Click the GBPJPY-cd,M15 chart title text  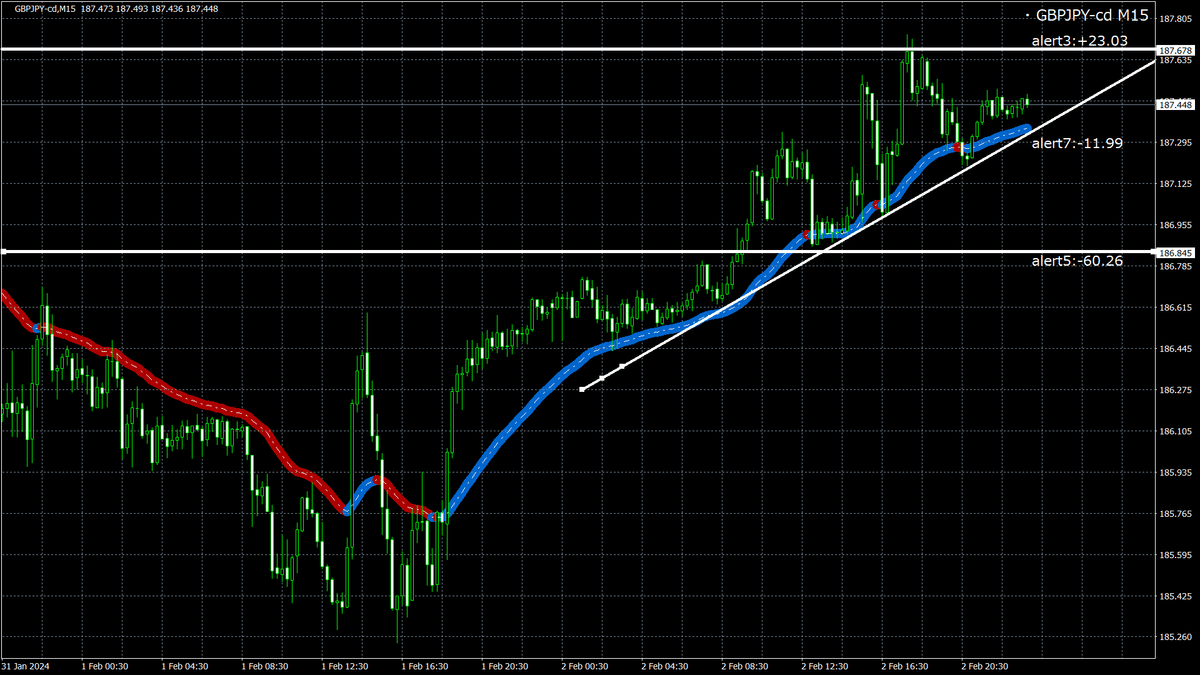(x=45, y=9)
